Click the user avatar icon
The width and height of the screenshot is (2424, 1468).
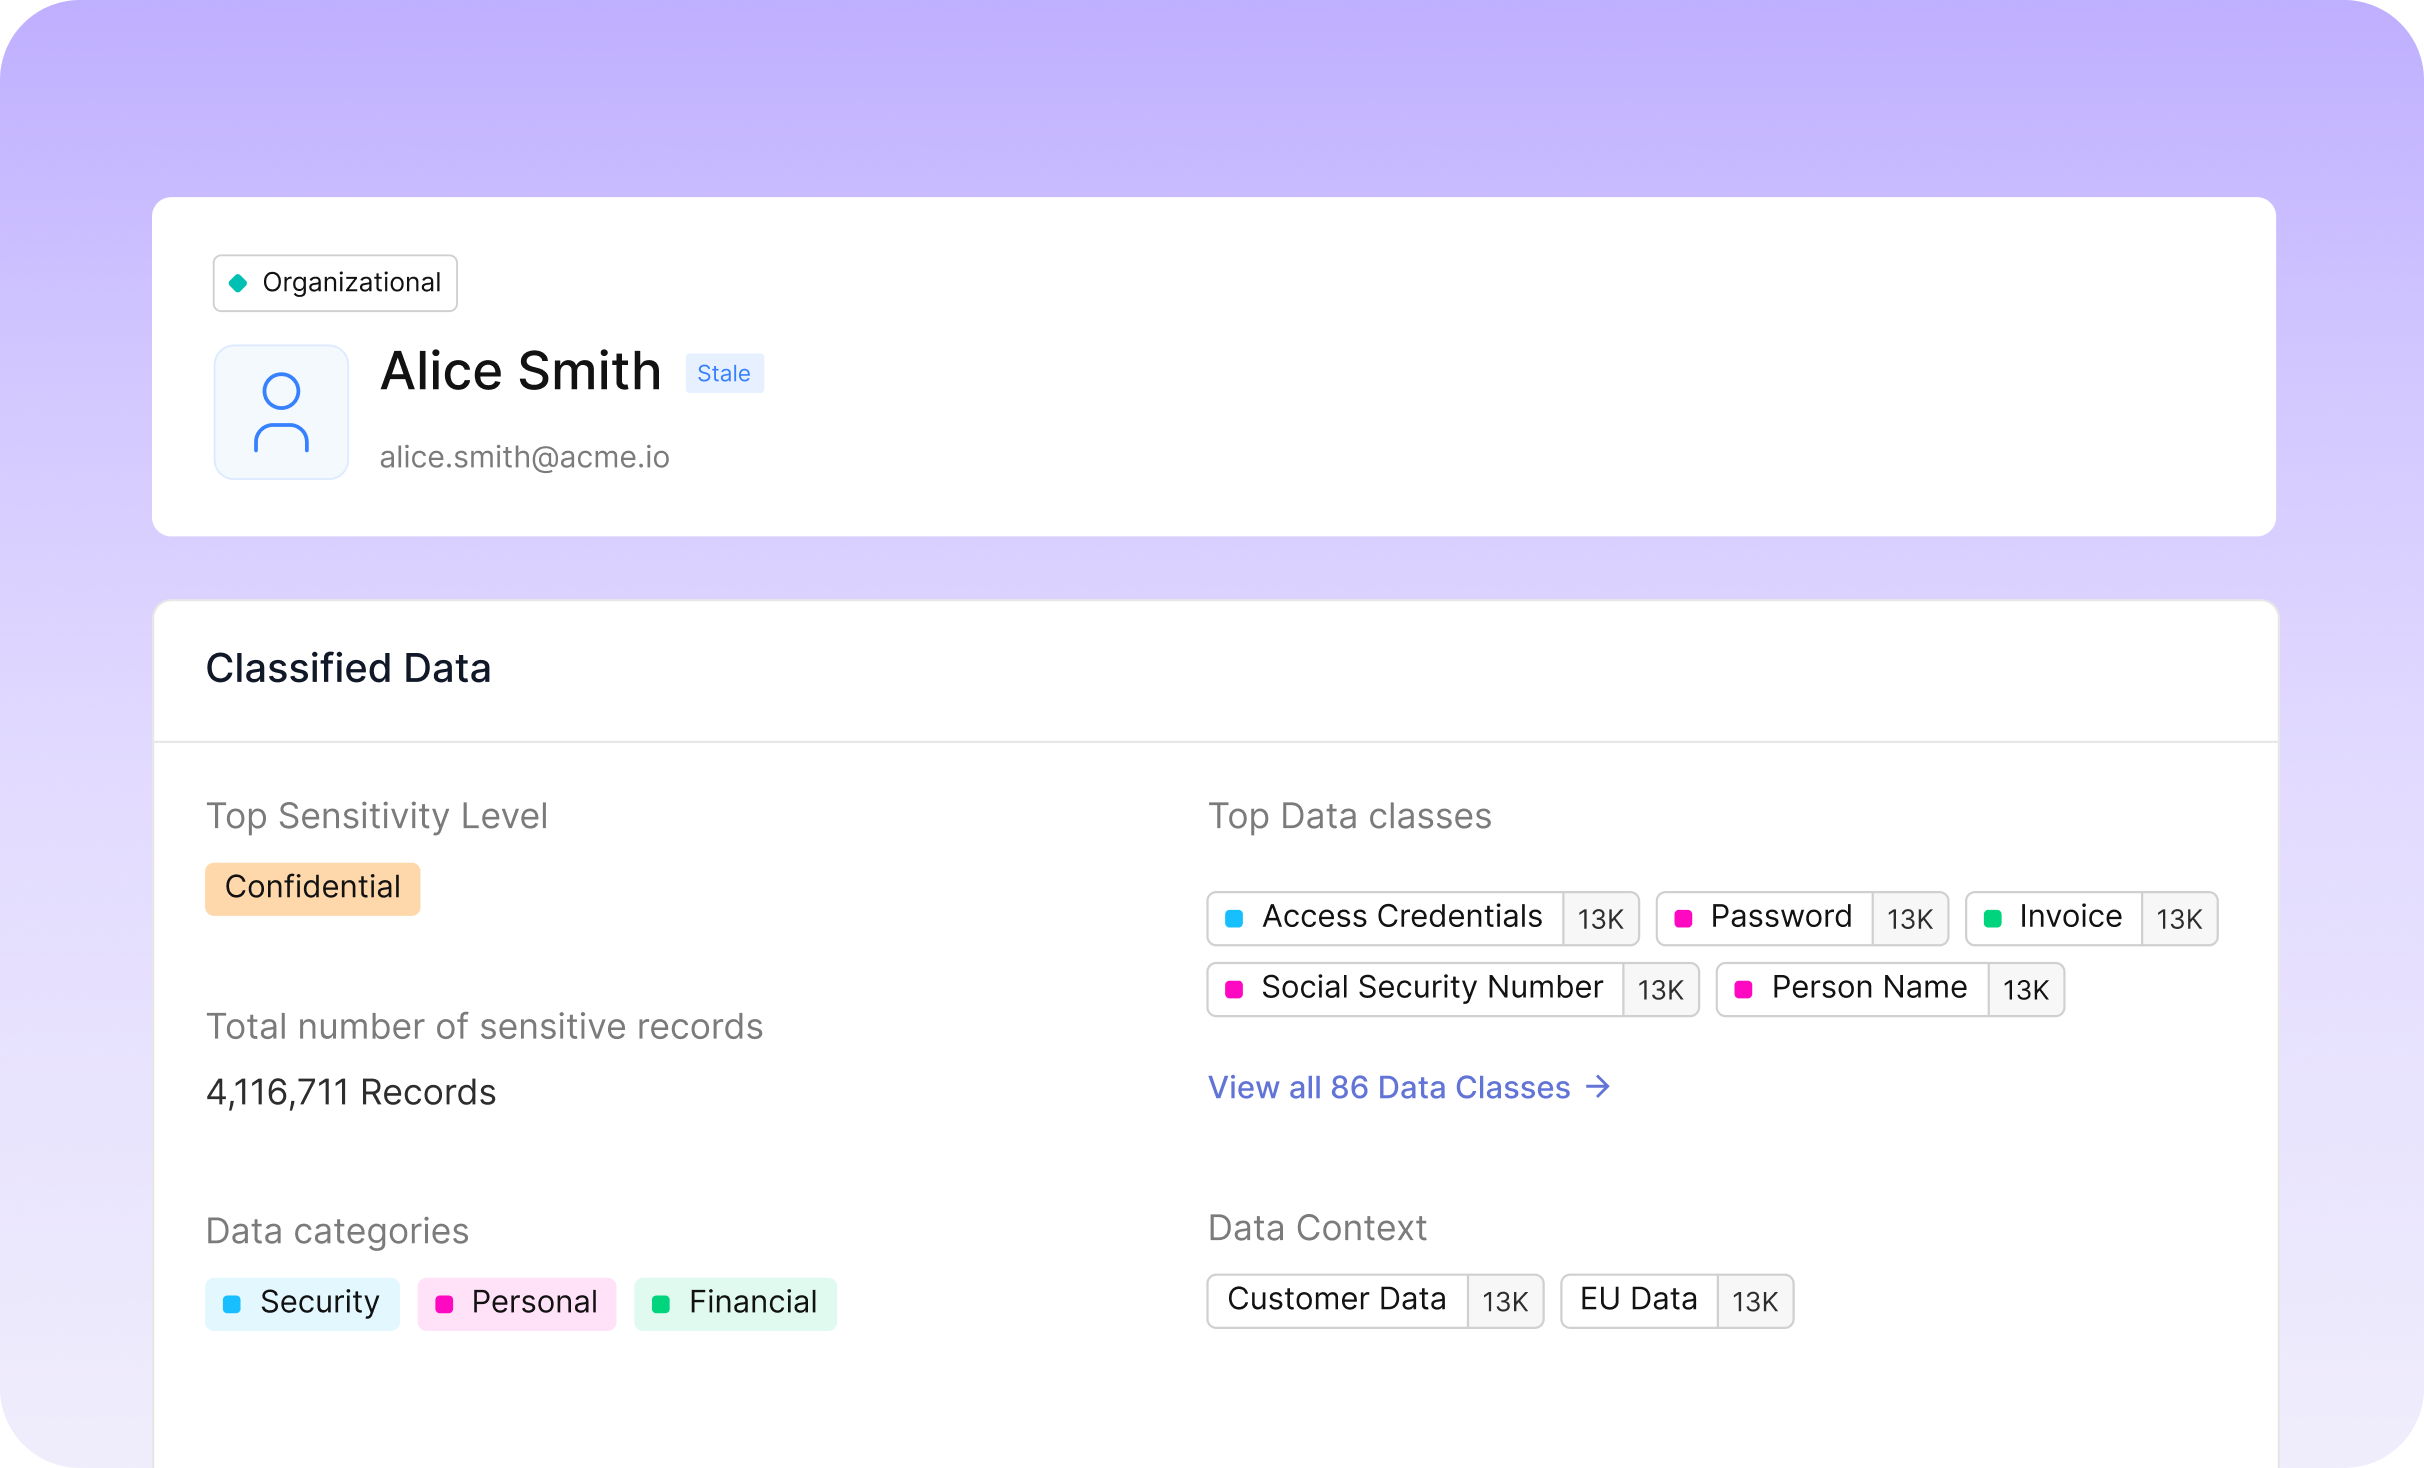(281, 412)
